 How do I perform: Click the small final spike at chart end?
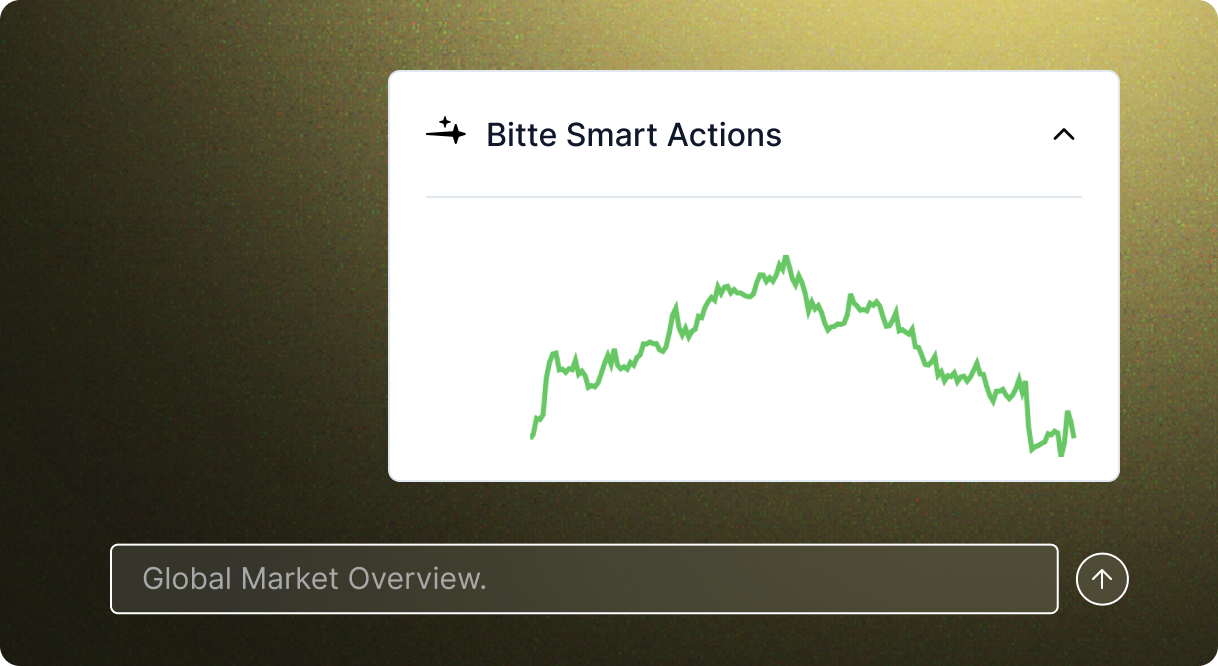[1068, 413]
